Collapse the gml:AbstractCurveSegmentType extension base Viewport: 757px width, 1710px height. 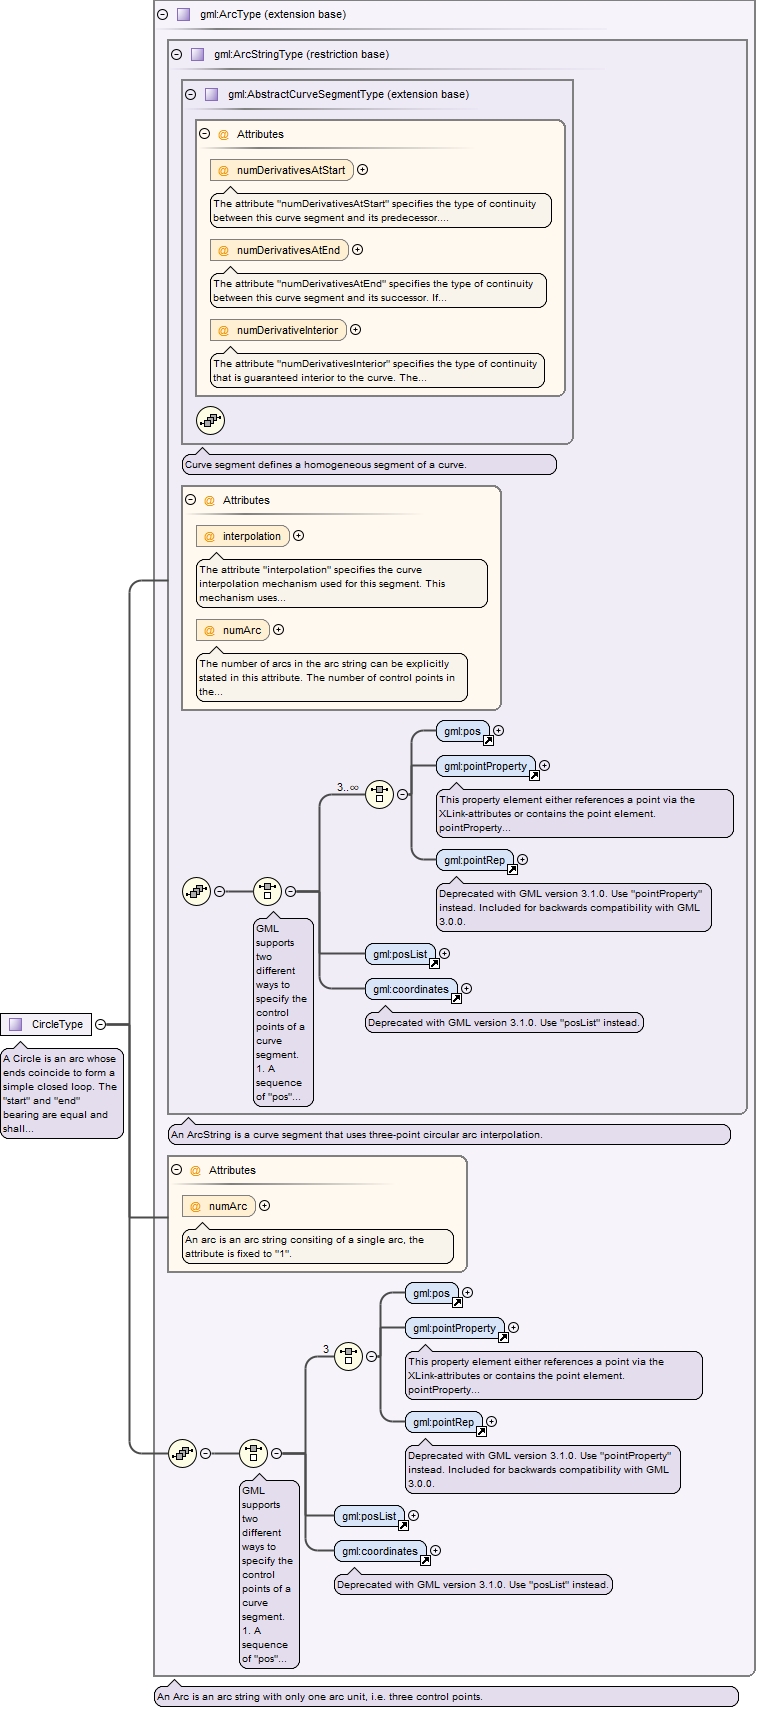[x=191, y=95]
